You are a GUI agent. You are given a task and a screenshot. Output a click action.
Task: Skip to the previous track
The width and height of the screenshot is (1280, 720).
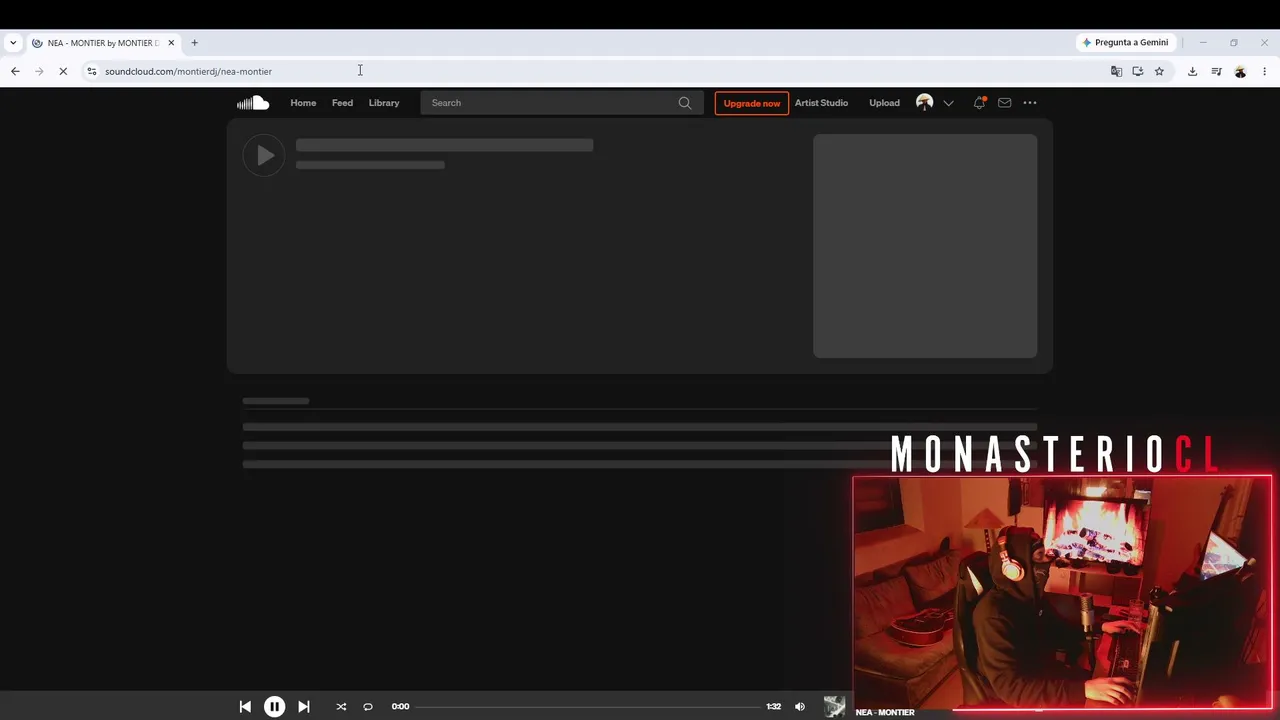pyautogui.click(x=245, y=706)
